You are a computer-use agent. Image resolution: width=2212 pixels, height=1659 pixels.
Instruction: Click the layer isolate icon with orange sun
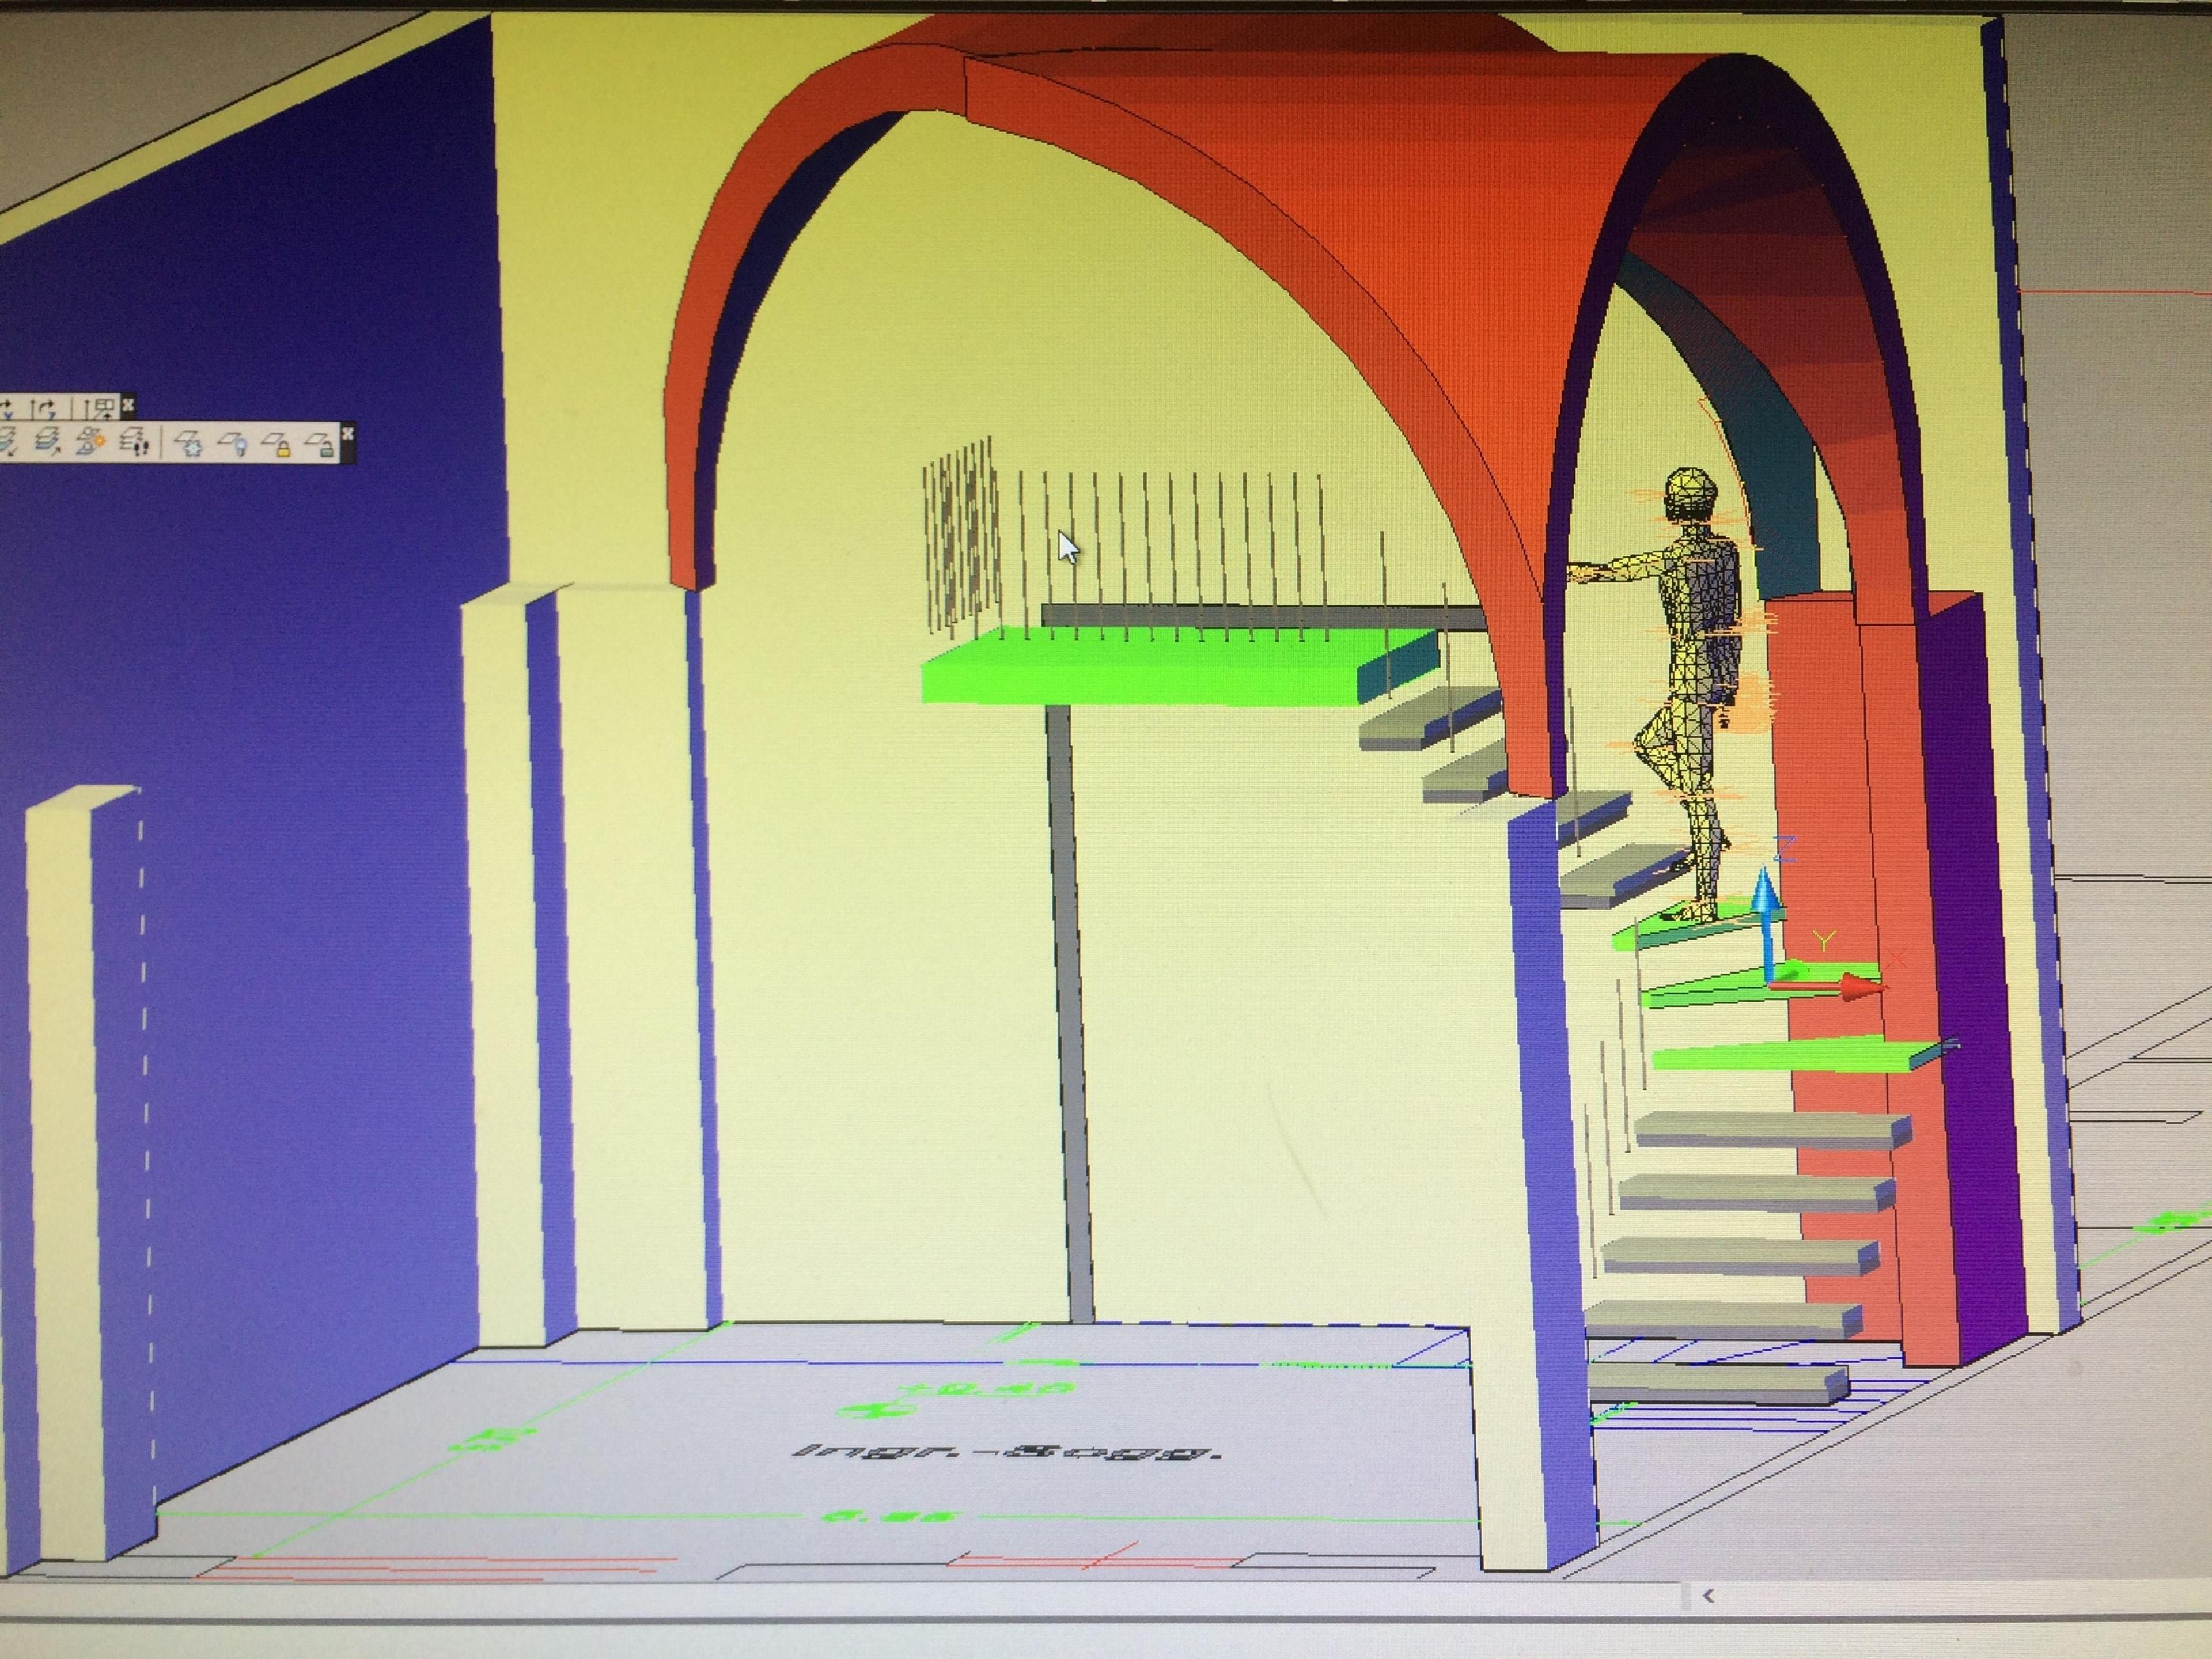[91, 441]
